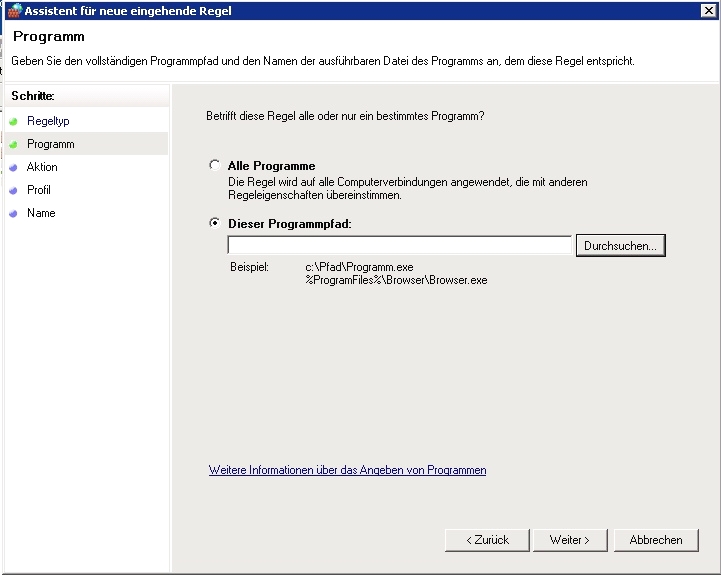
Task: Click example text 'c:\Pfad\Programm.exe'
Action: pyautogui.click(x=359, y=267)
